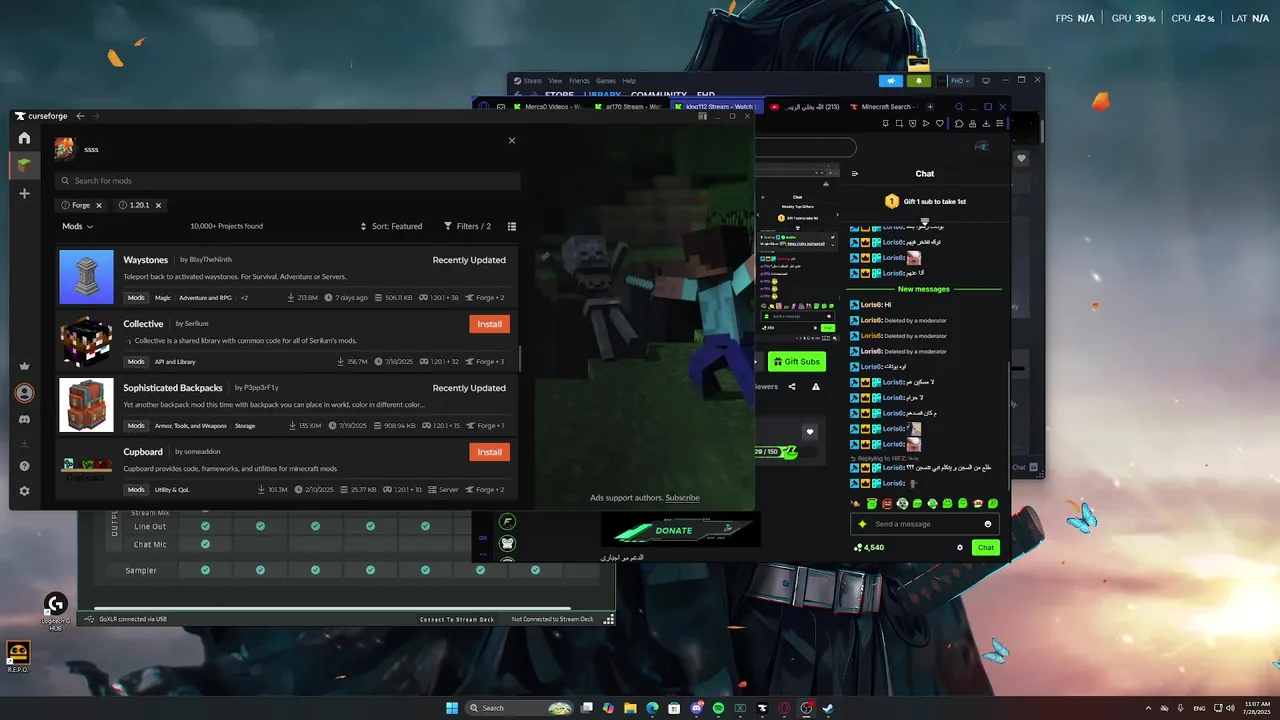Close the mod browser panel with the X
The image size is (1280, 720).
coord(512,140)
